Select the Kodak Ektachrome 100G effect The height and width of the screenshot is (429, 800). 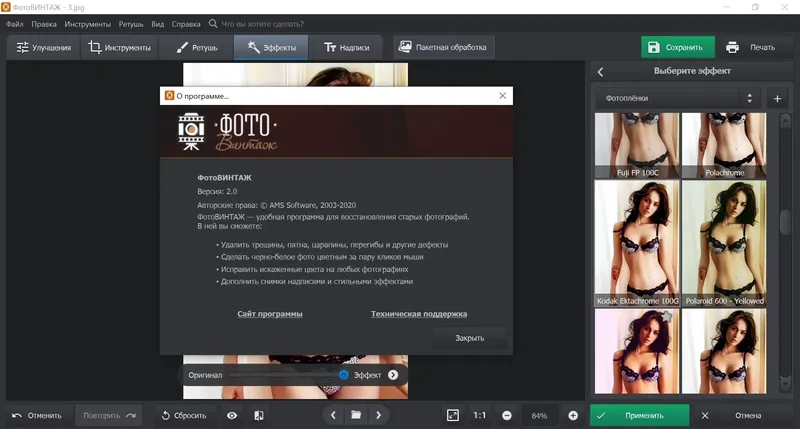click(637, 243)
